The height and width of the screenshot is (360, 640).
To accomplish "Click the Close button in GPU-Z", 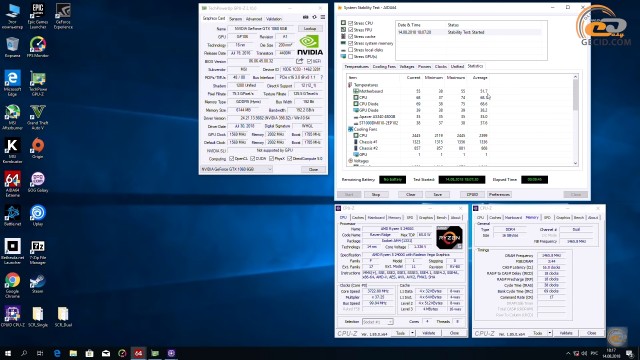I will [x=313, y=169].
